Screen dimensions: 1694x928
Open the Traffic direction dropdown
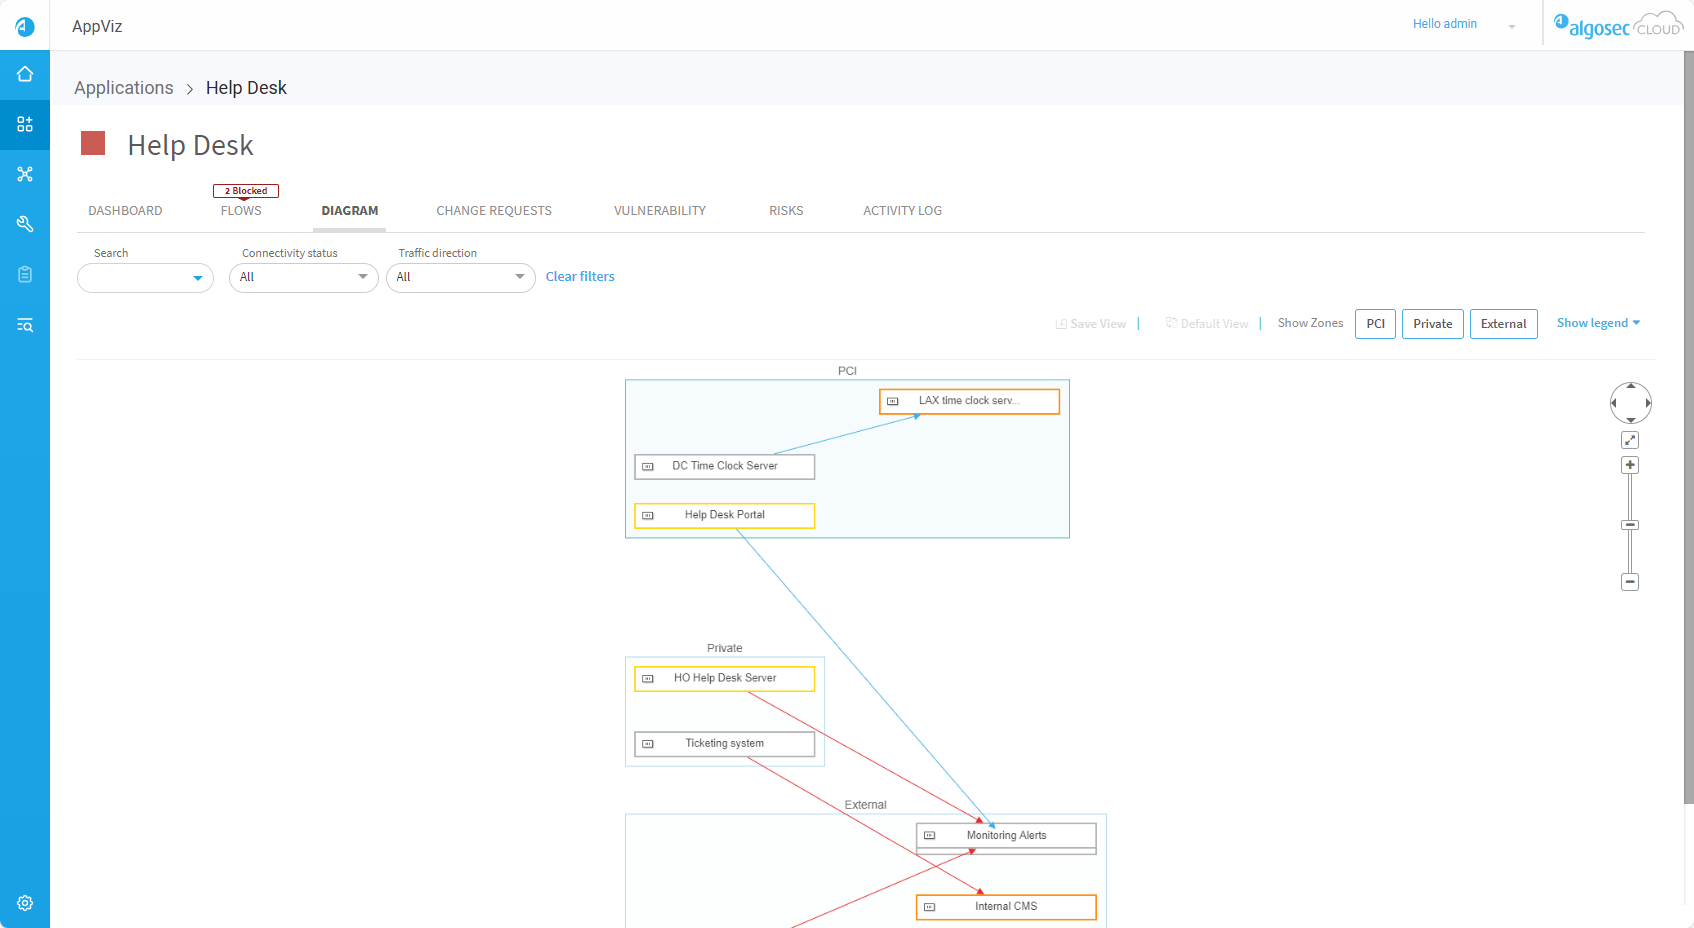tap(460, 277)
